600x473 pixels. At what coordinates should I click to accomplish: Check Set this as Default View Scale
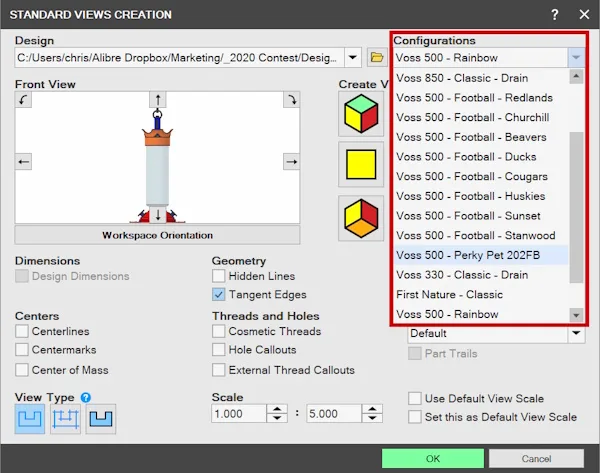[x=415, y=417]
